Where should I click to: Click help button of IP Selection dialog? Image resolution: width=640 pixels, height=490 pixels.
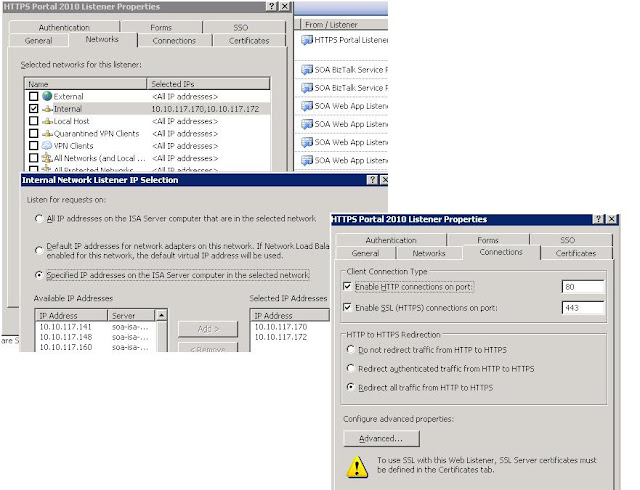[x=372, y=180]
